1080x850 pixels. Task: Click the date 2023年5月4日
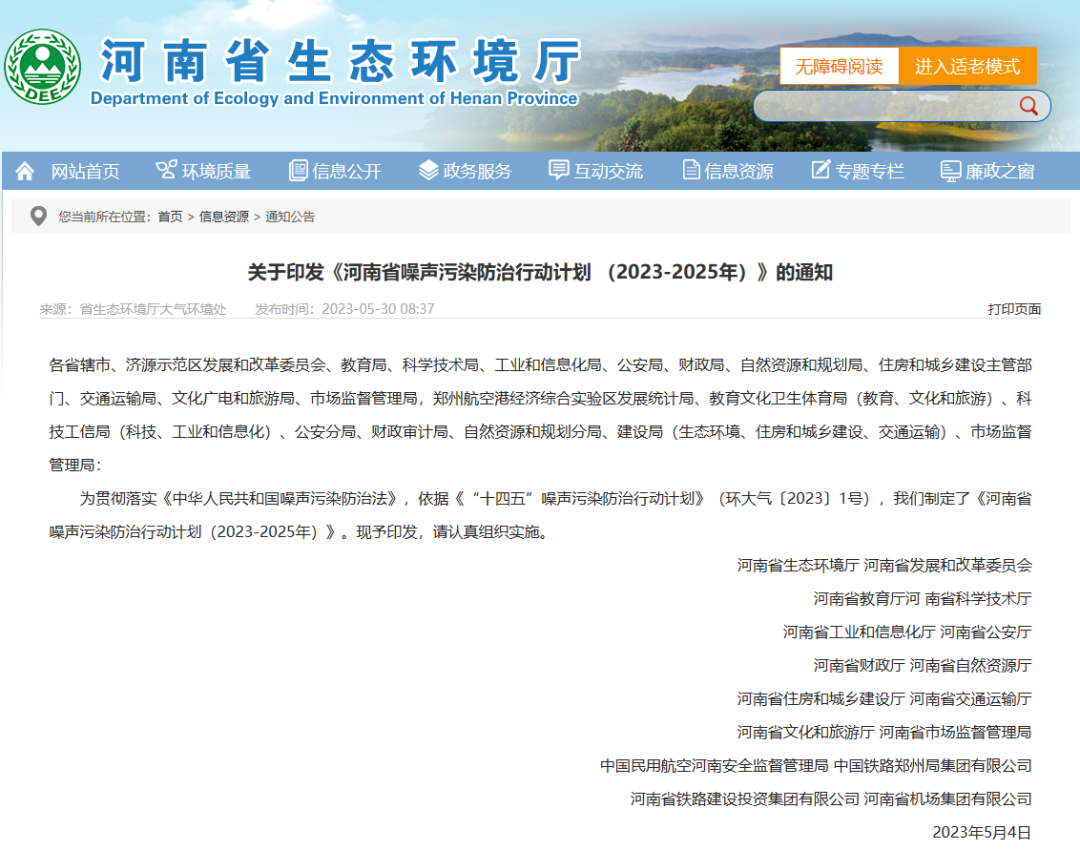982,832
